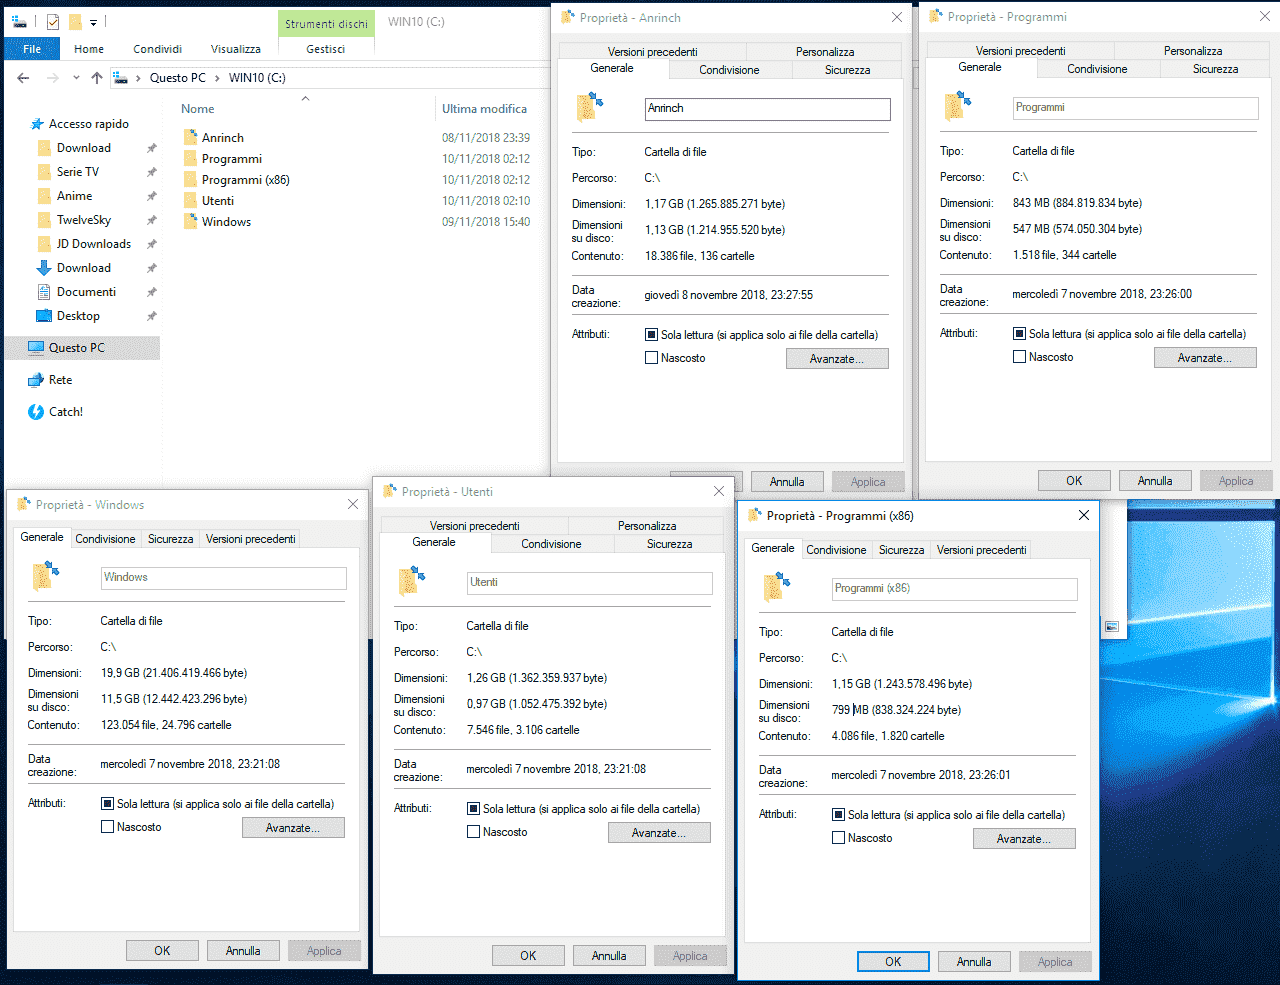Click the Anrinch folder name field
Viewport: 1280px width, 985px height.
pyautogui.click(x=767, y=109)
